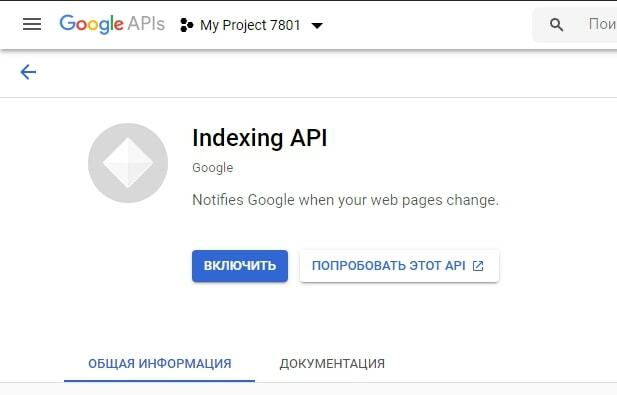Viewport: 617px width, 395px height.
Task: Click the magnifying glass search icon
Action: (556, 25)
